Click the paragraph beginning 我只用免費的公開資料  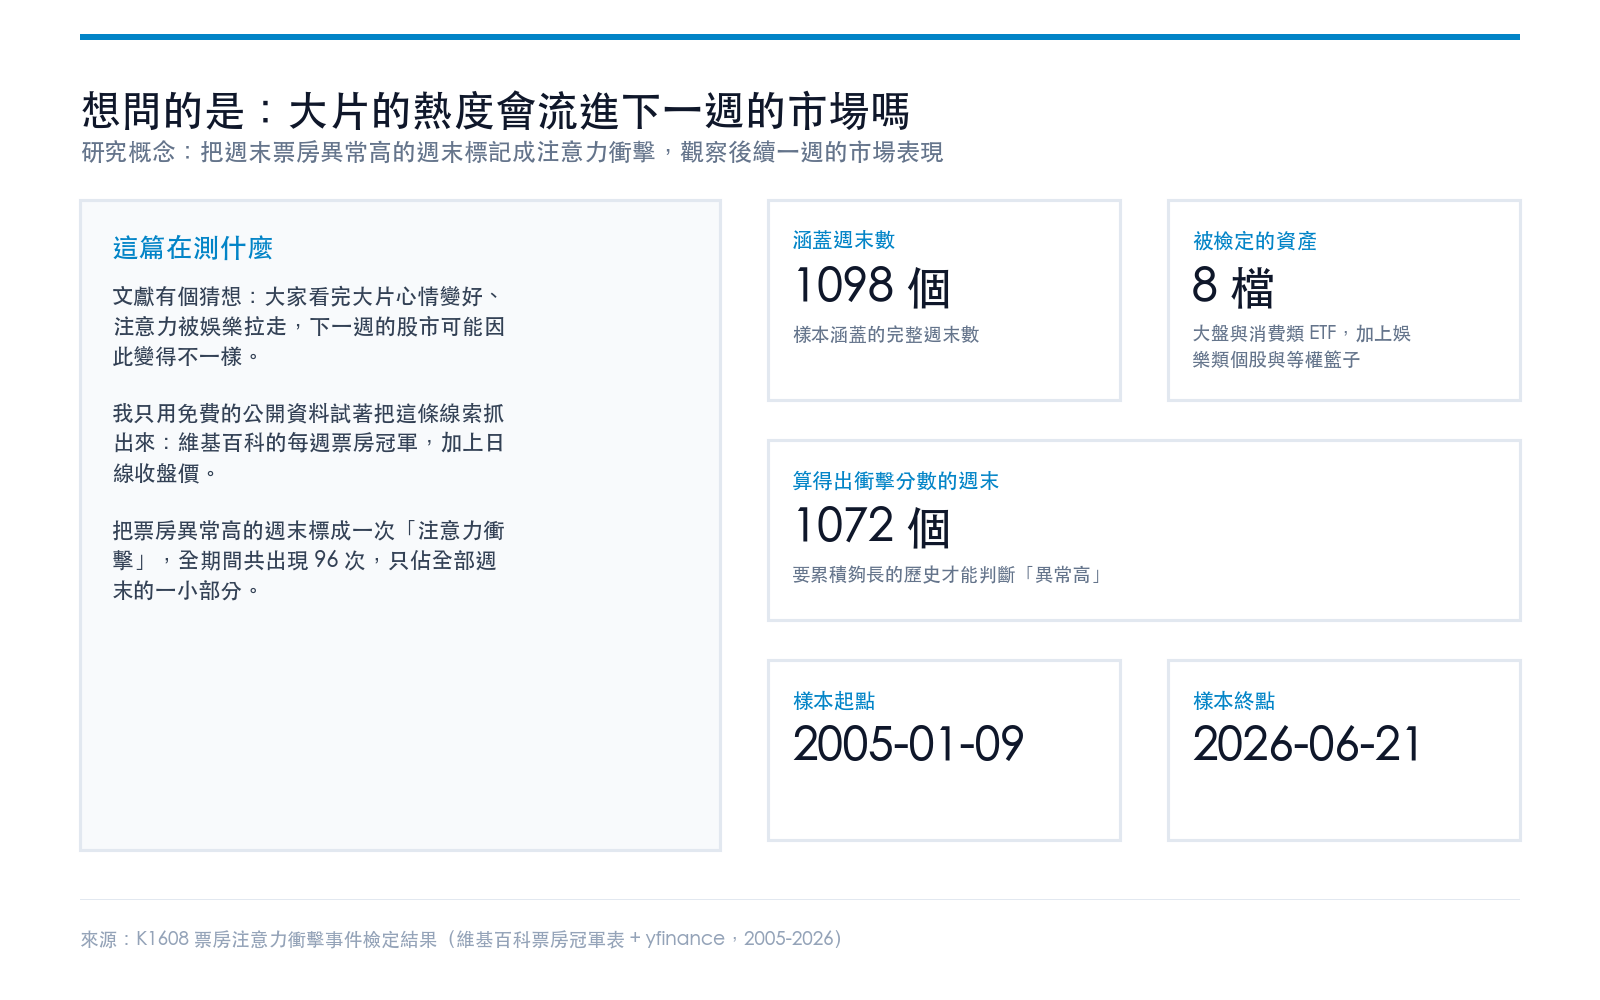[x=309, y=443]
